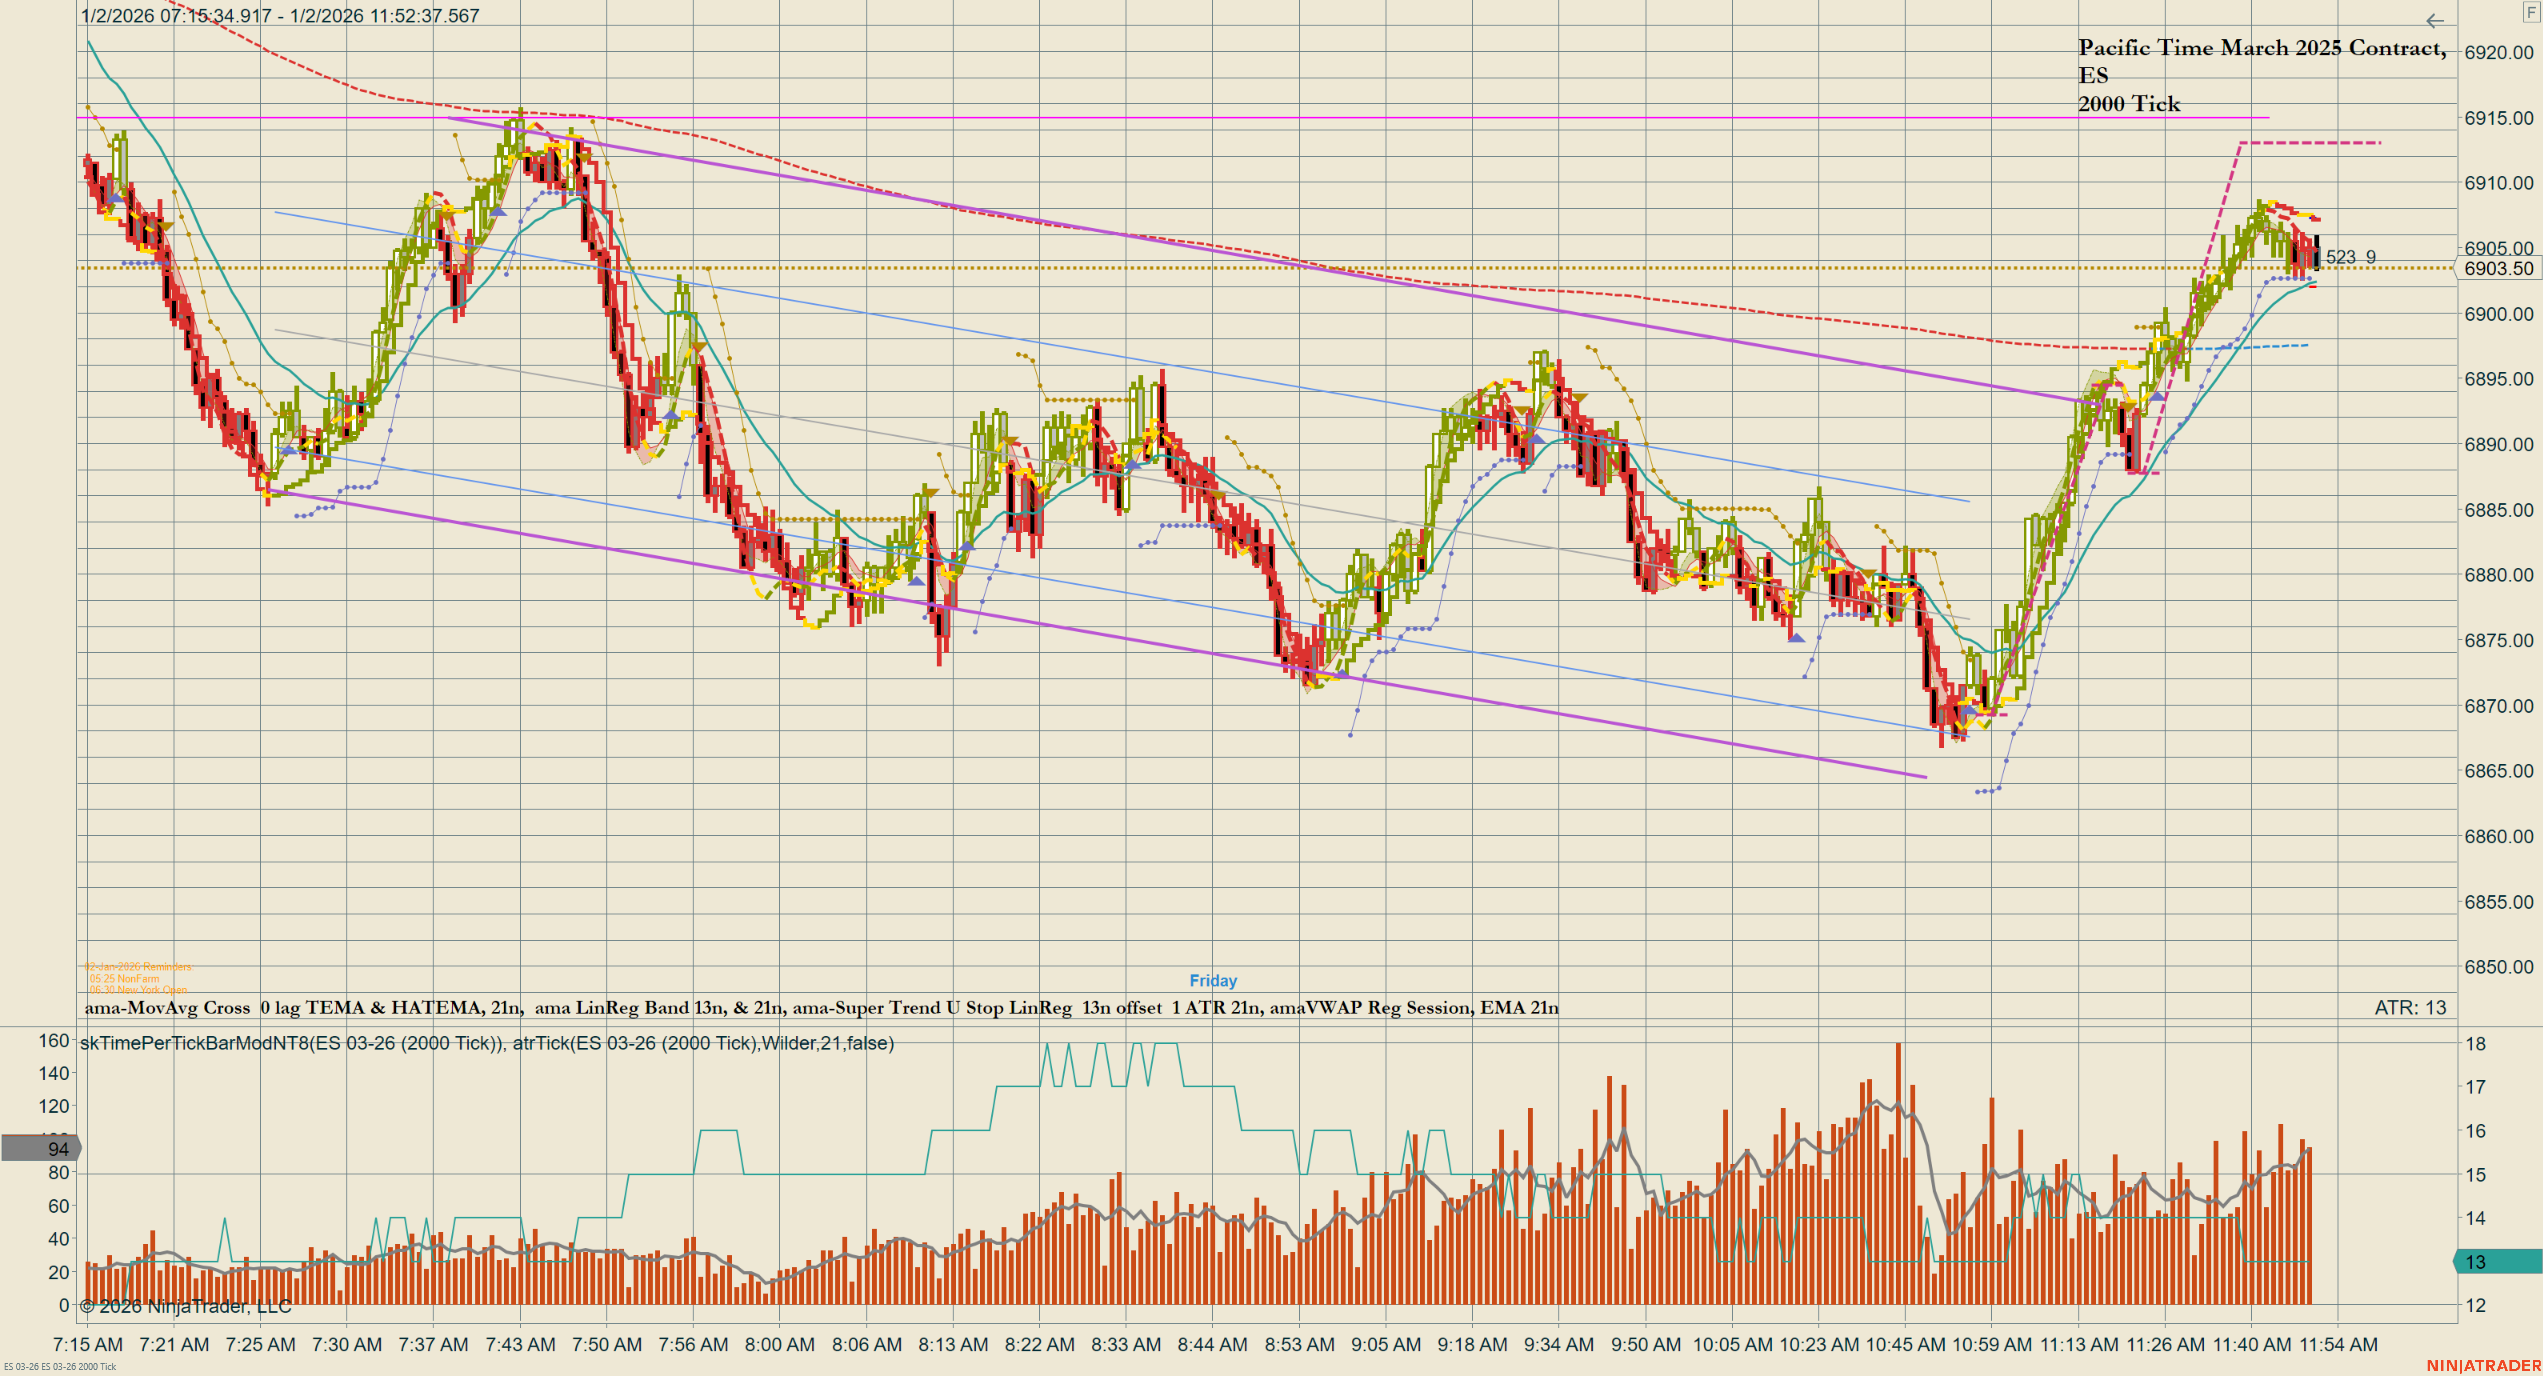Click the gray 94 value marker on the left axis
The height and width of the screenshot is (1376, 2543).
(40, 1148)
